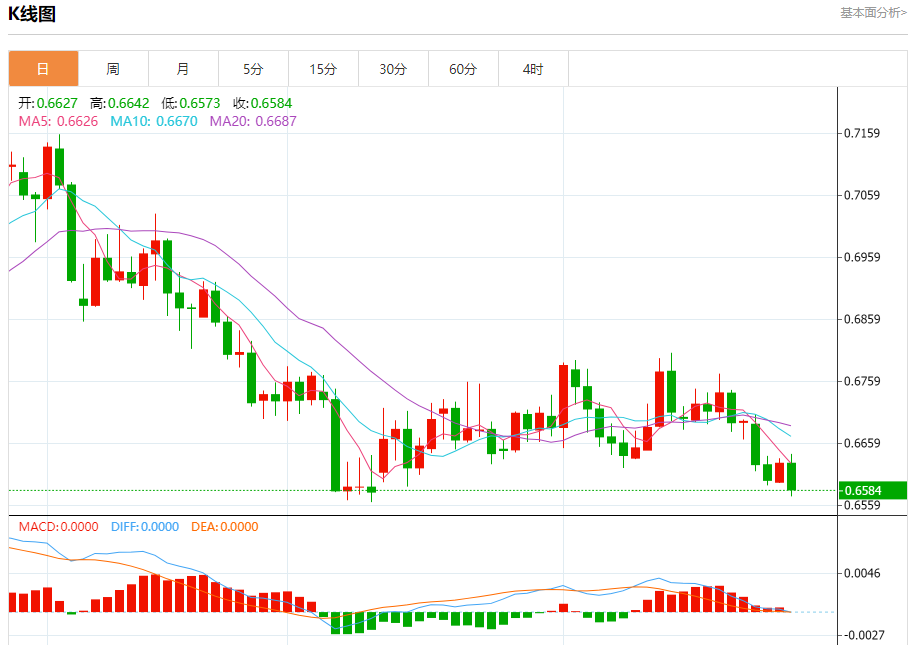Open the 60分 interval tab
Viewport: 918px width, 645px height.
[x=463, y=69]
